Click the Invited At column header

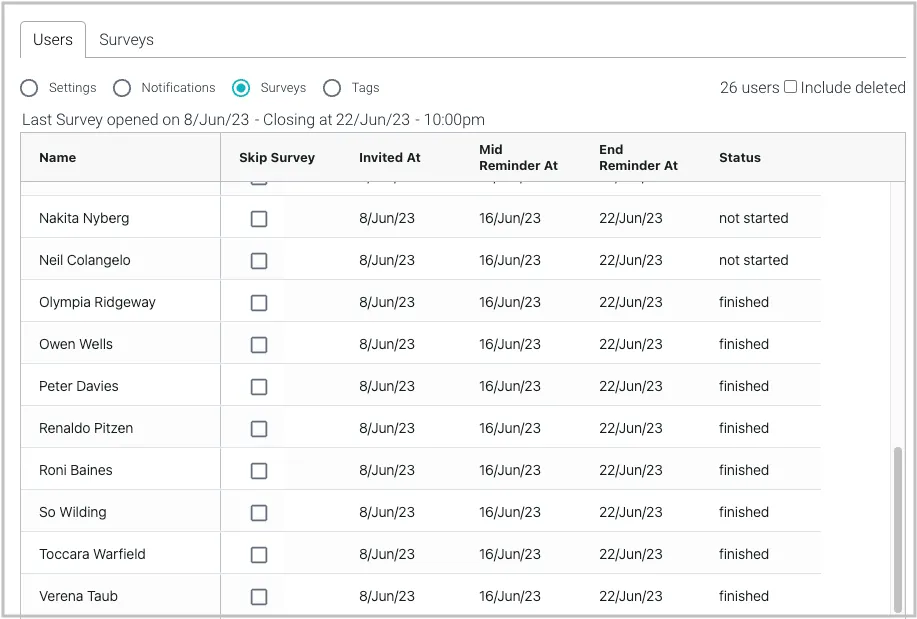point(389,157)
